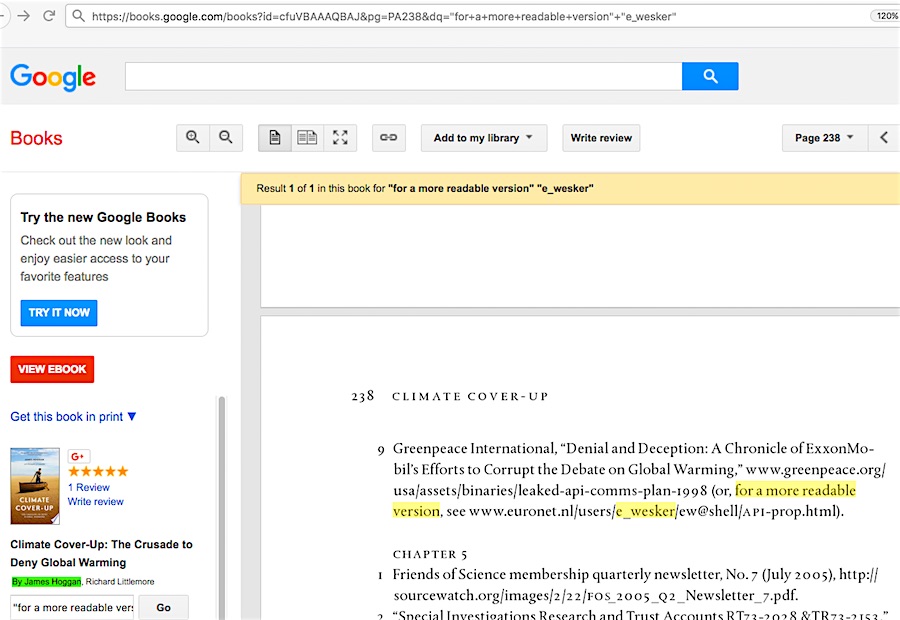Click the G+ share icon
Image resolution: width=900 pixels, height=620 pixels.
point(79,456)
